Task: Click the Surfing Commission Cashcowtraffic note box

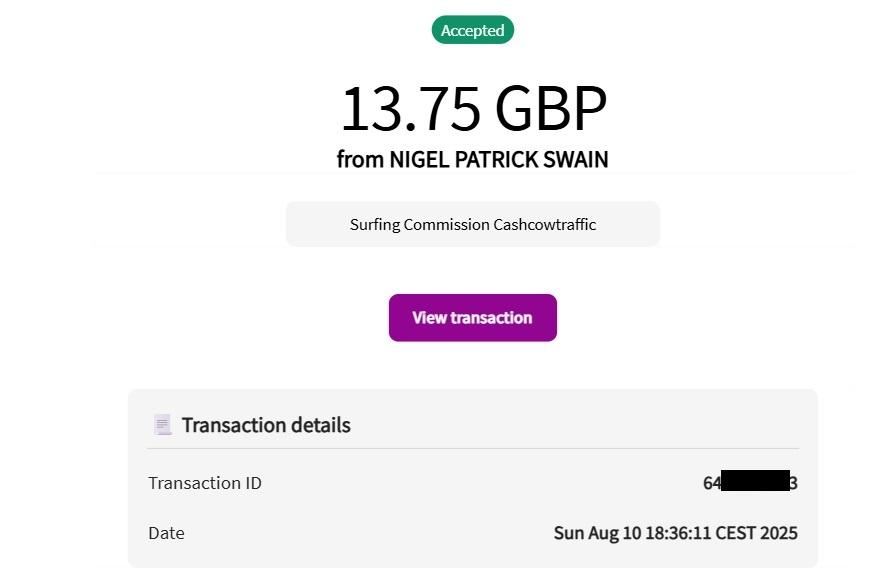Action: [x=473, y=224]
